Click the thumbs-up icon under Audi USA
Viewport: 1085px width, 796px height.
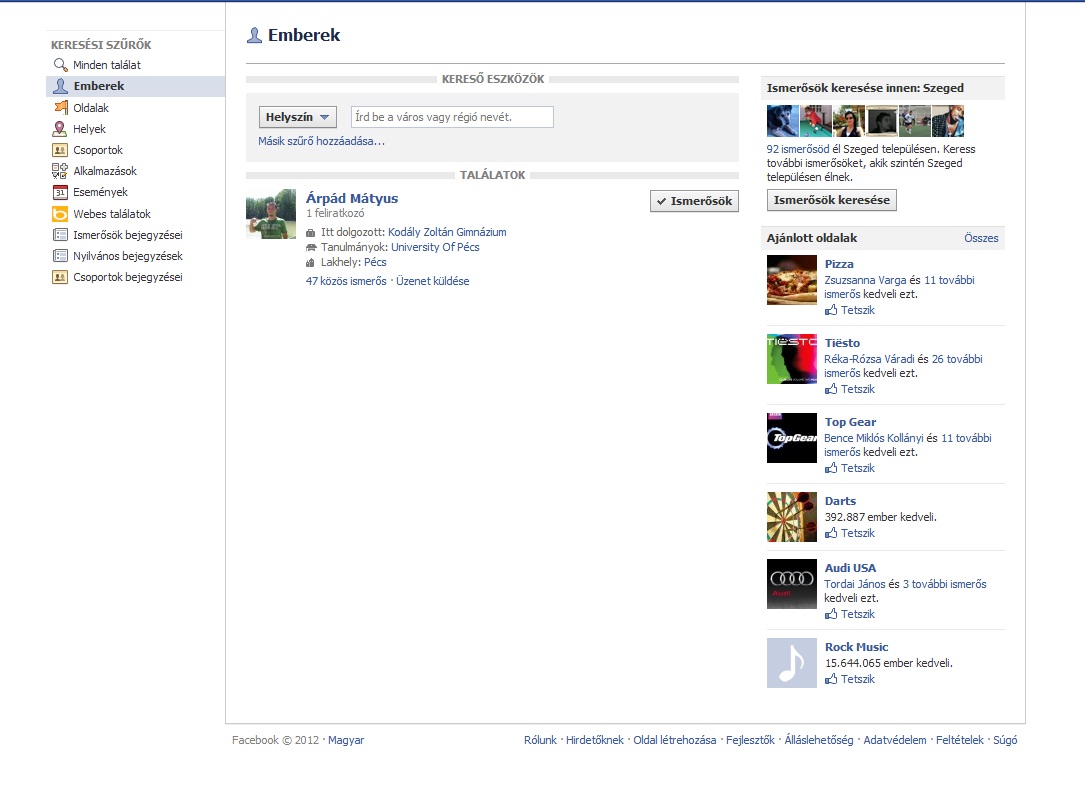[831, 614]
